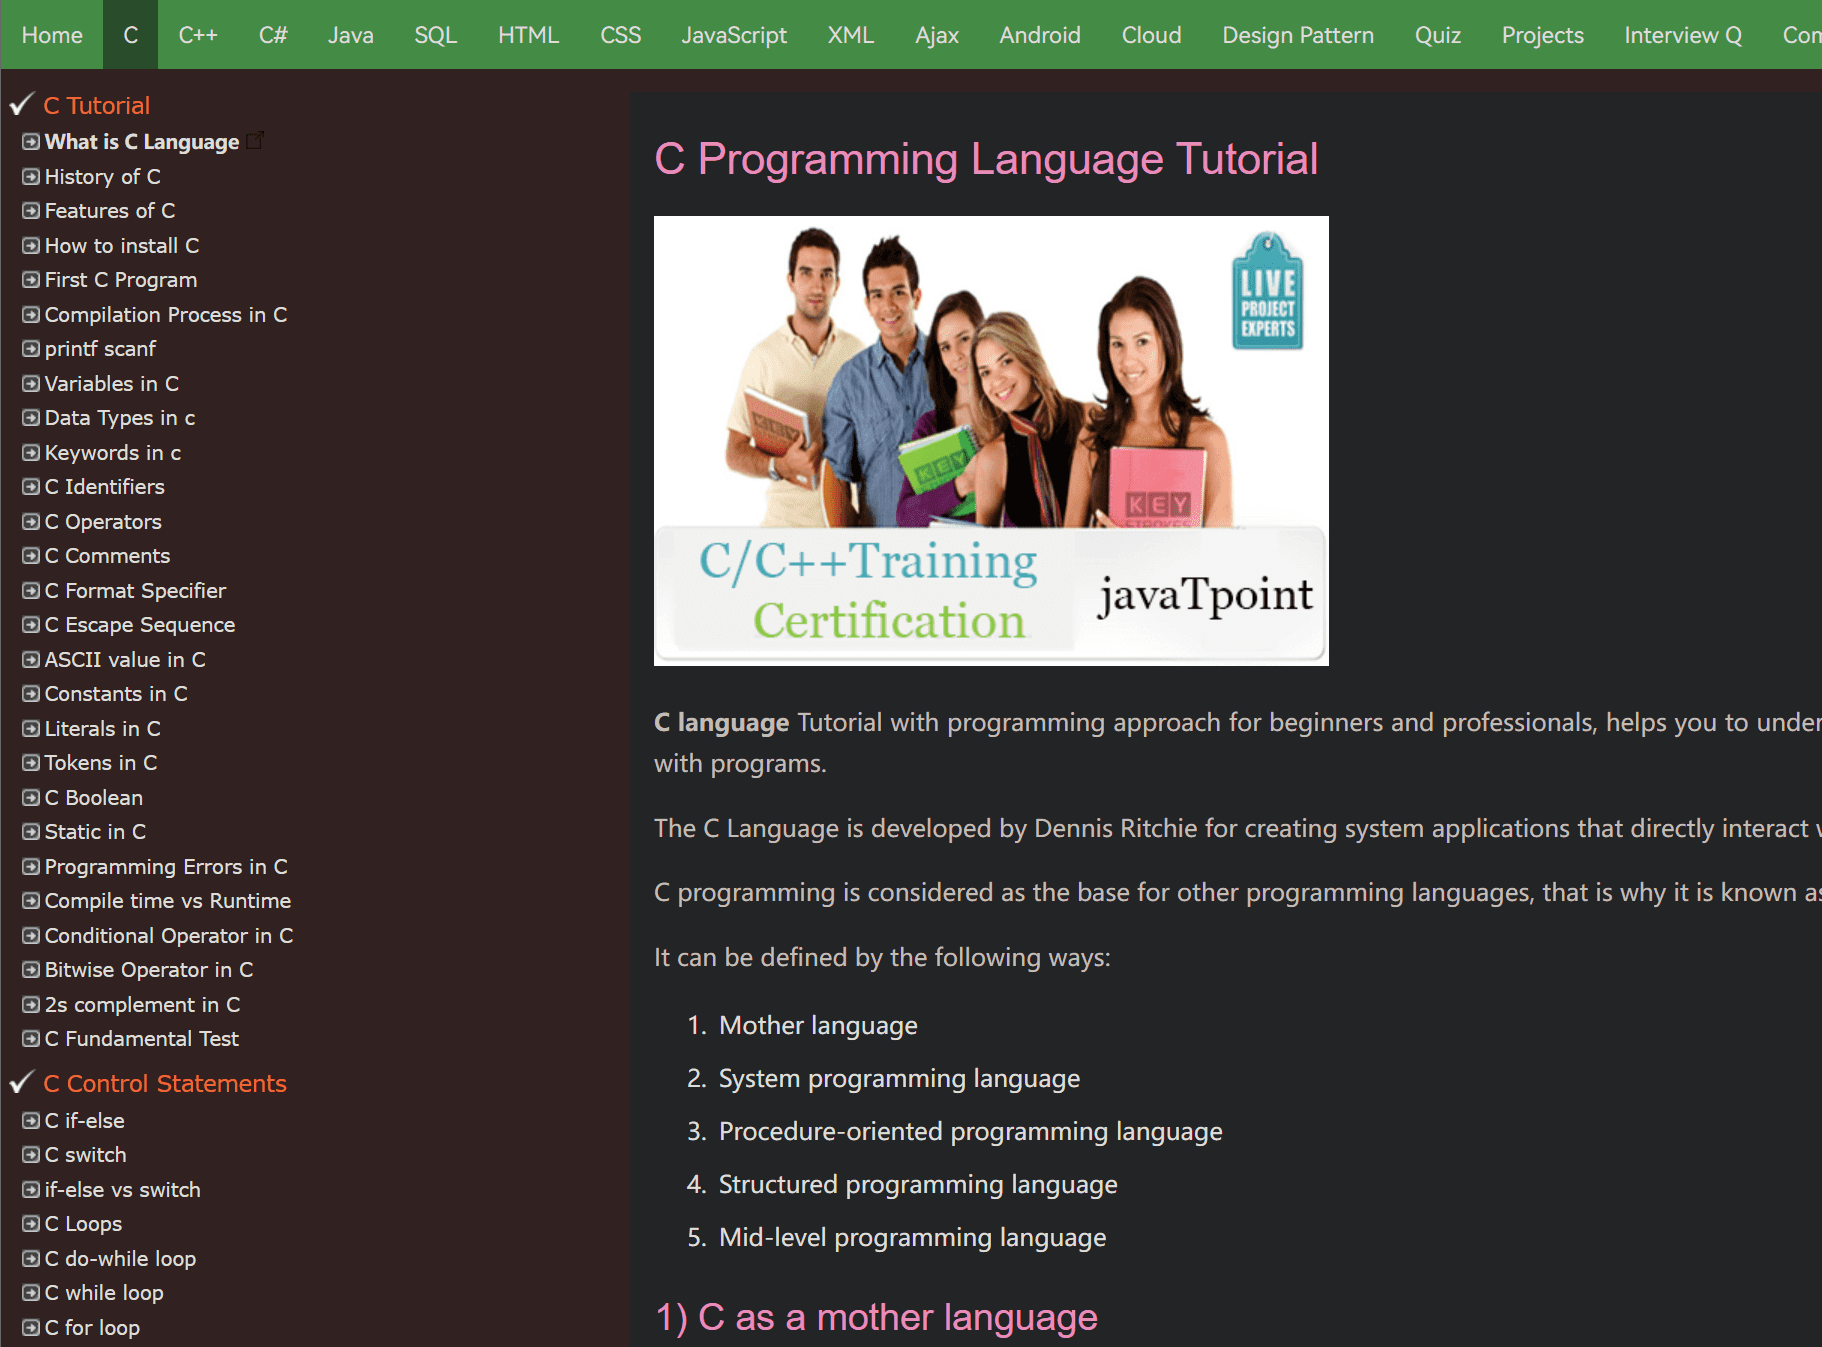
Task: Click the arrow icon beside printf scanf
Action: pos(30,348)
